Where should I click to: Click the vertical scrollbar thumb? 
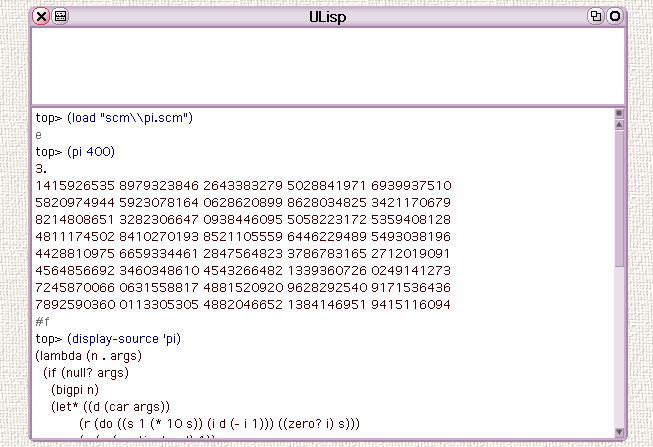coord(619,198)
